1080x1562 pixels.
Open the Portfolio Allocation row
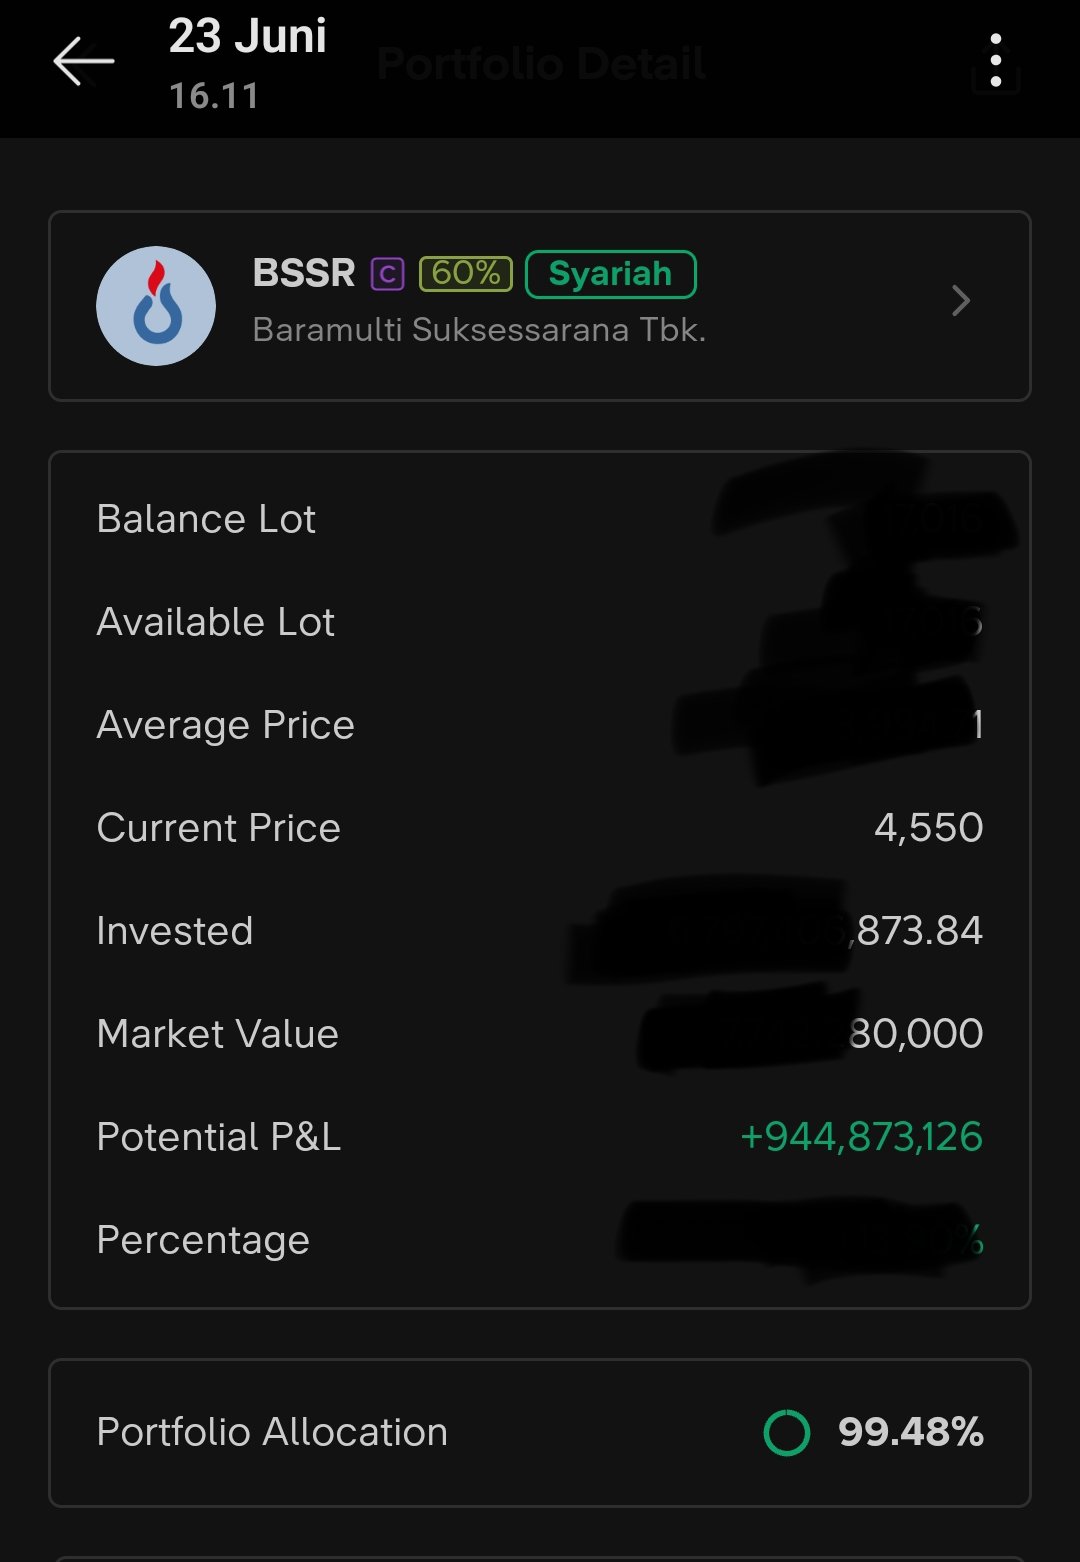[x=540, y=1433]
